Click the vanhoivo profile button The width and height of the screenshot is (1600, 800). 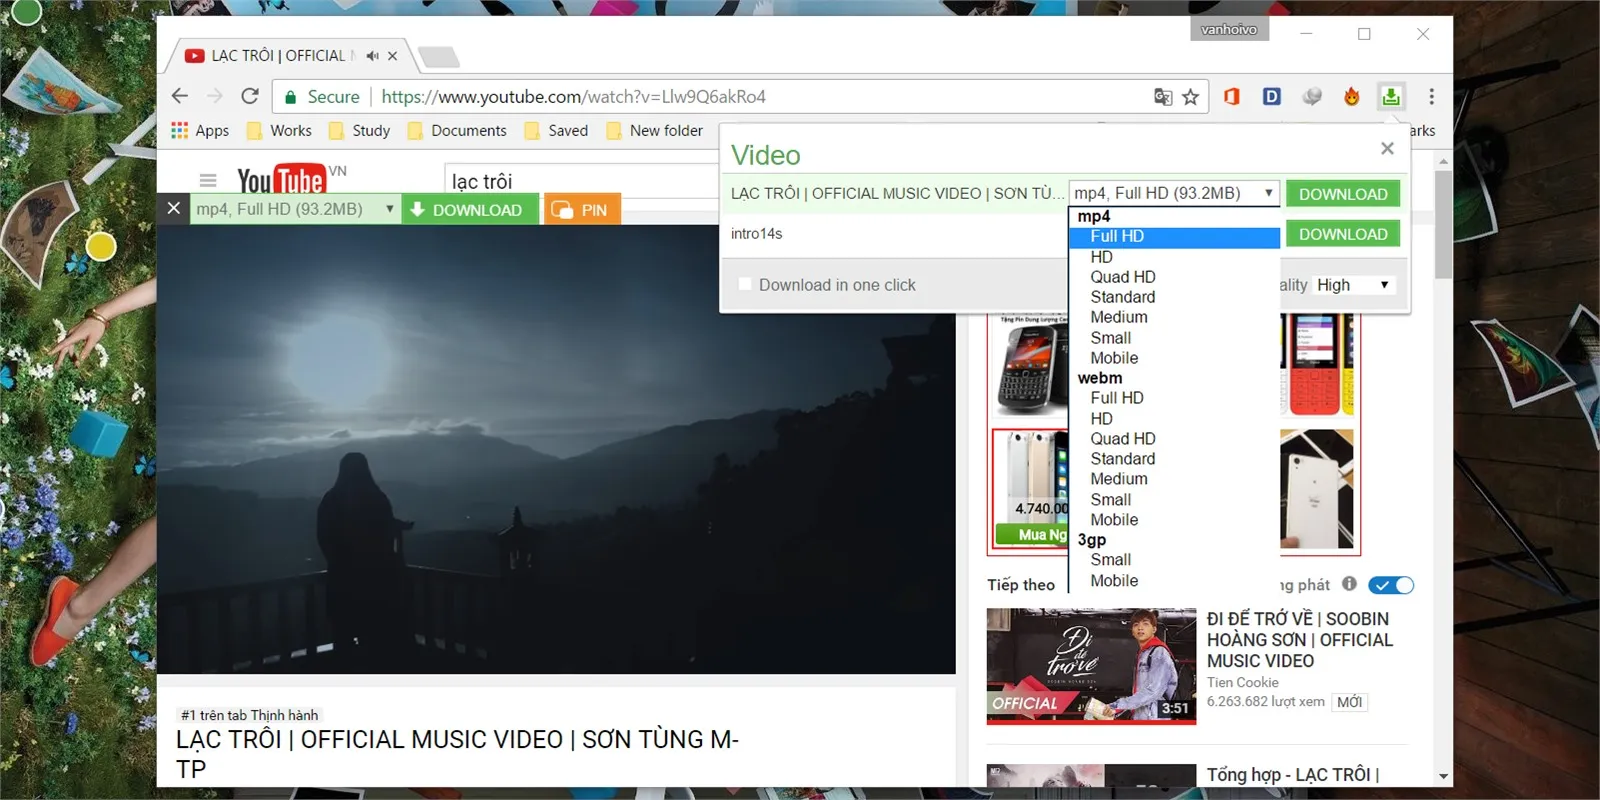[1229, 29]
